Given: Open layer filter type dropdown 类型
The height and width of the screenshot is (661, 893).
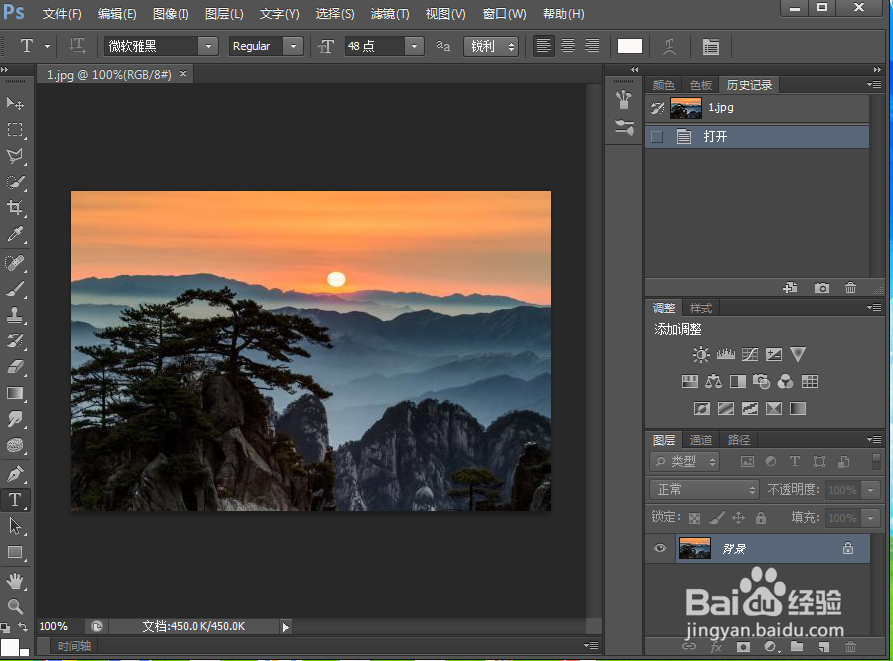Looking at the screenshot, I should [685, 461].
